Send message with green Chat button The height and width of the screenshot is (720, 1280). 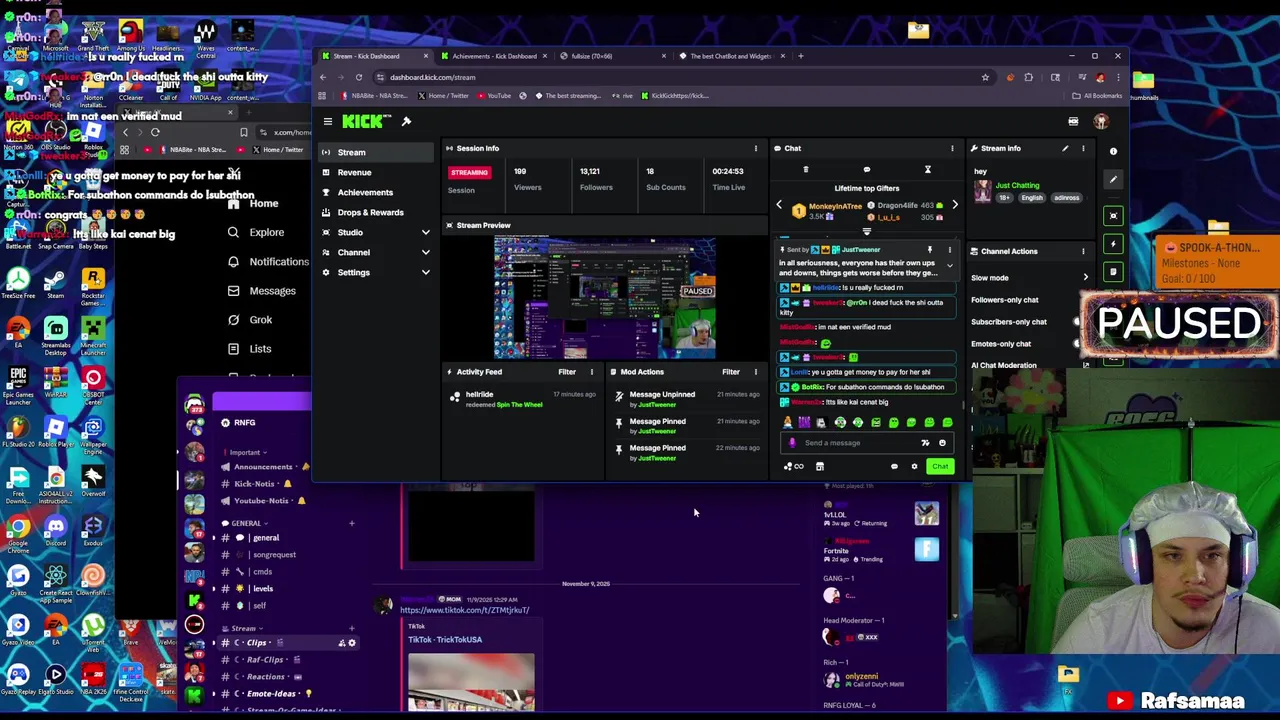[940, 467]
